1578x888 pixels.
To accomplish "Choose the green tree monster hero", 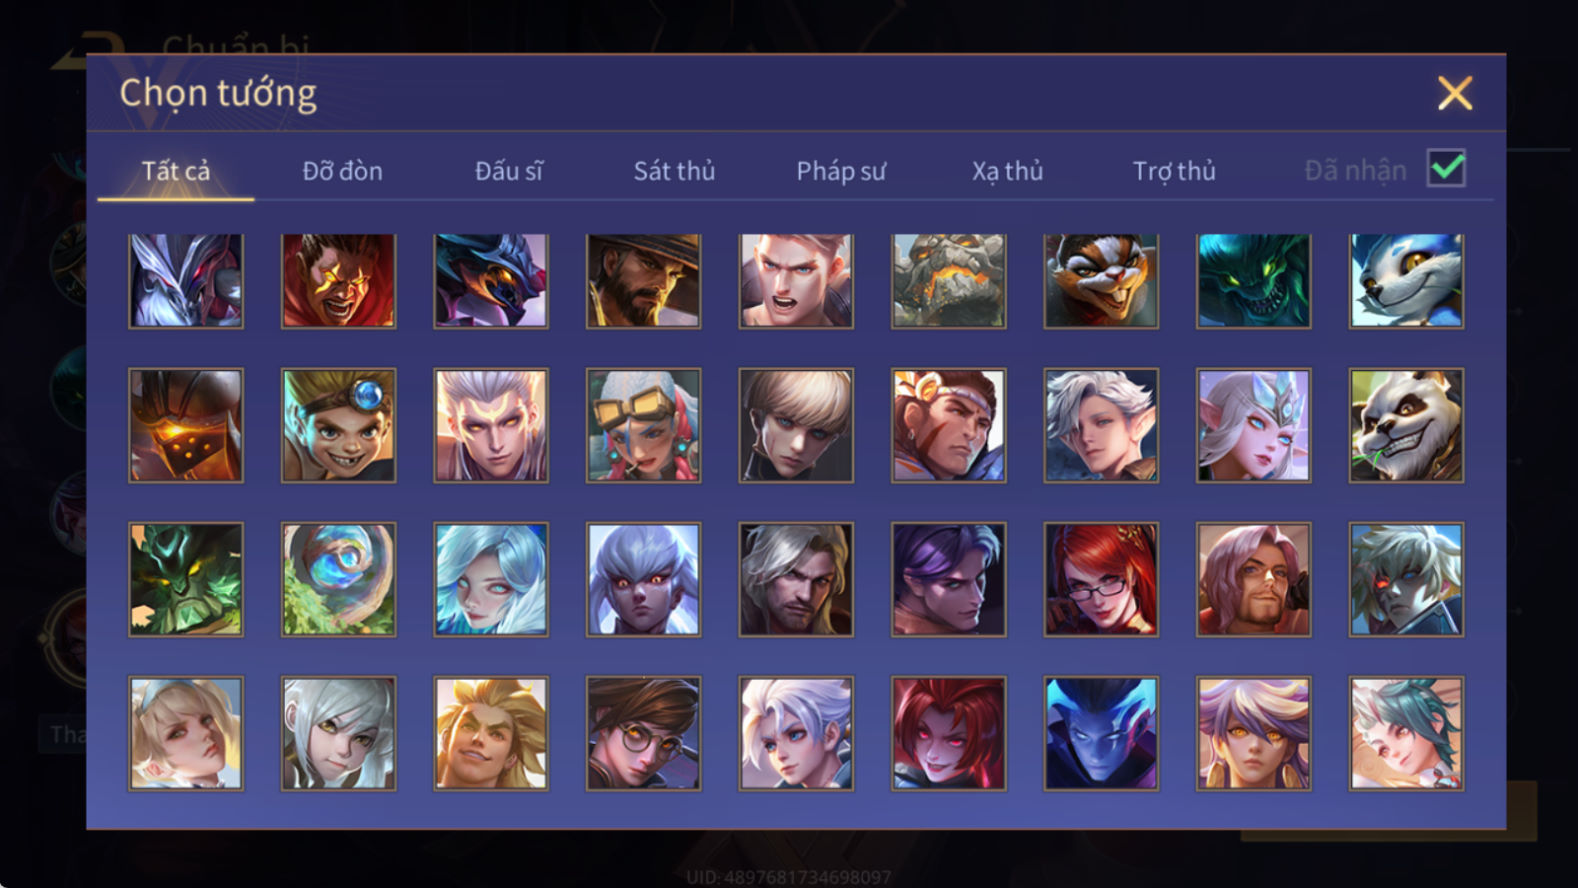I will [186, 580].
